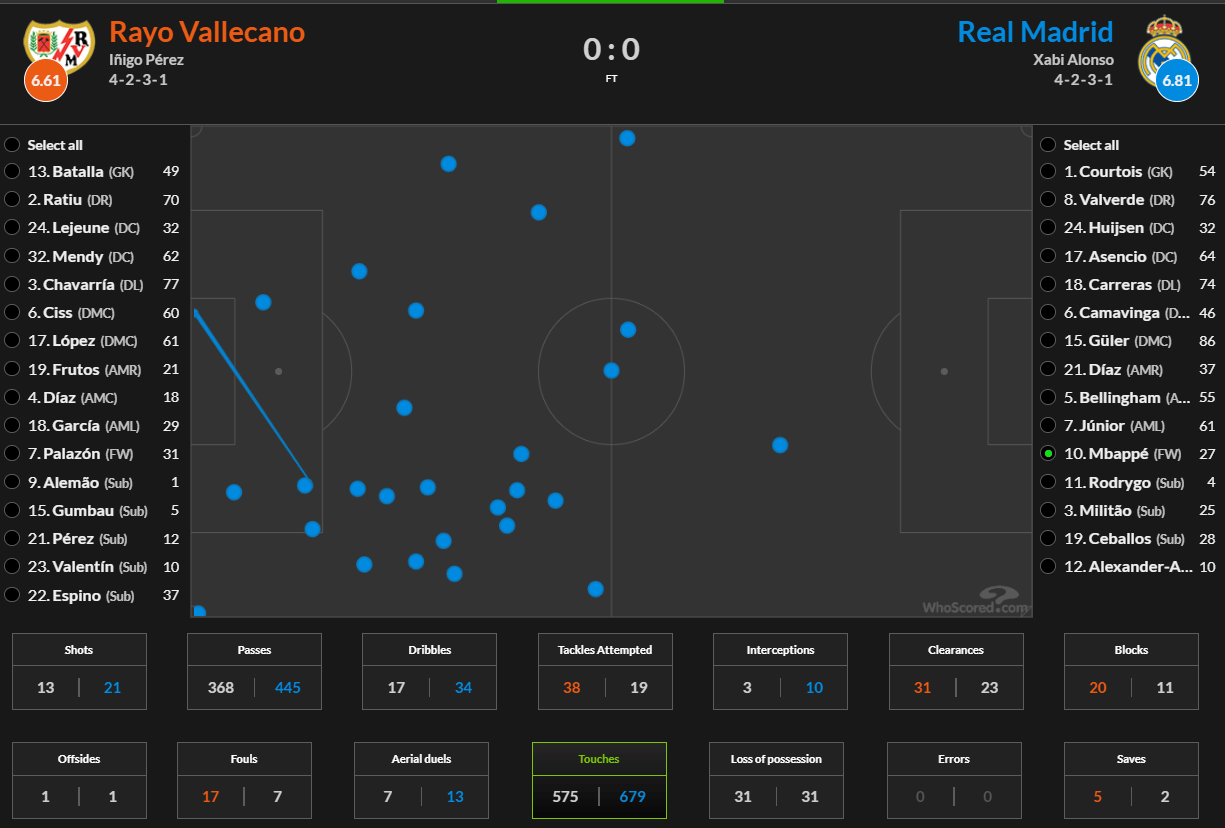The height and width of the screenshot is (828, 1225).
Task: Click the touch dot inside the centre circle
Action: (611, 370)
